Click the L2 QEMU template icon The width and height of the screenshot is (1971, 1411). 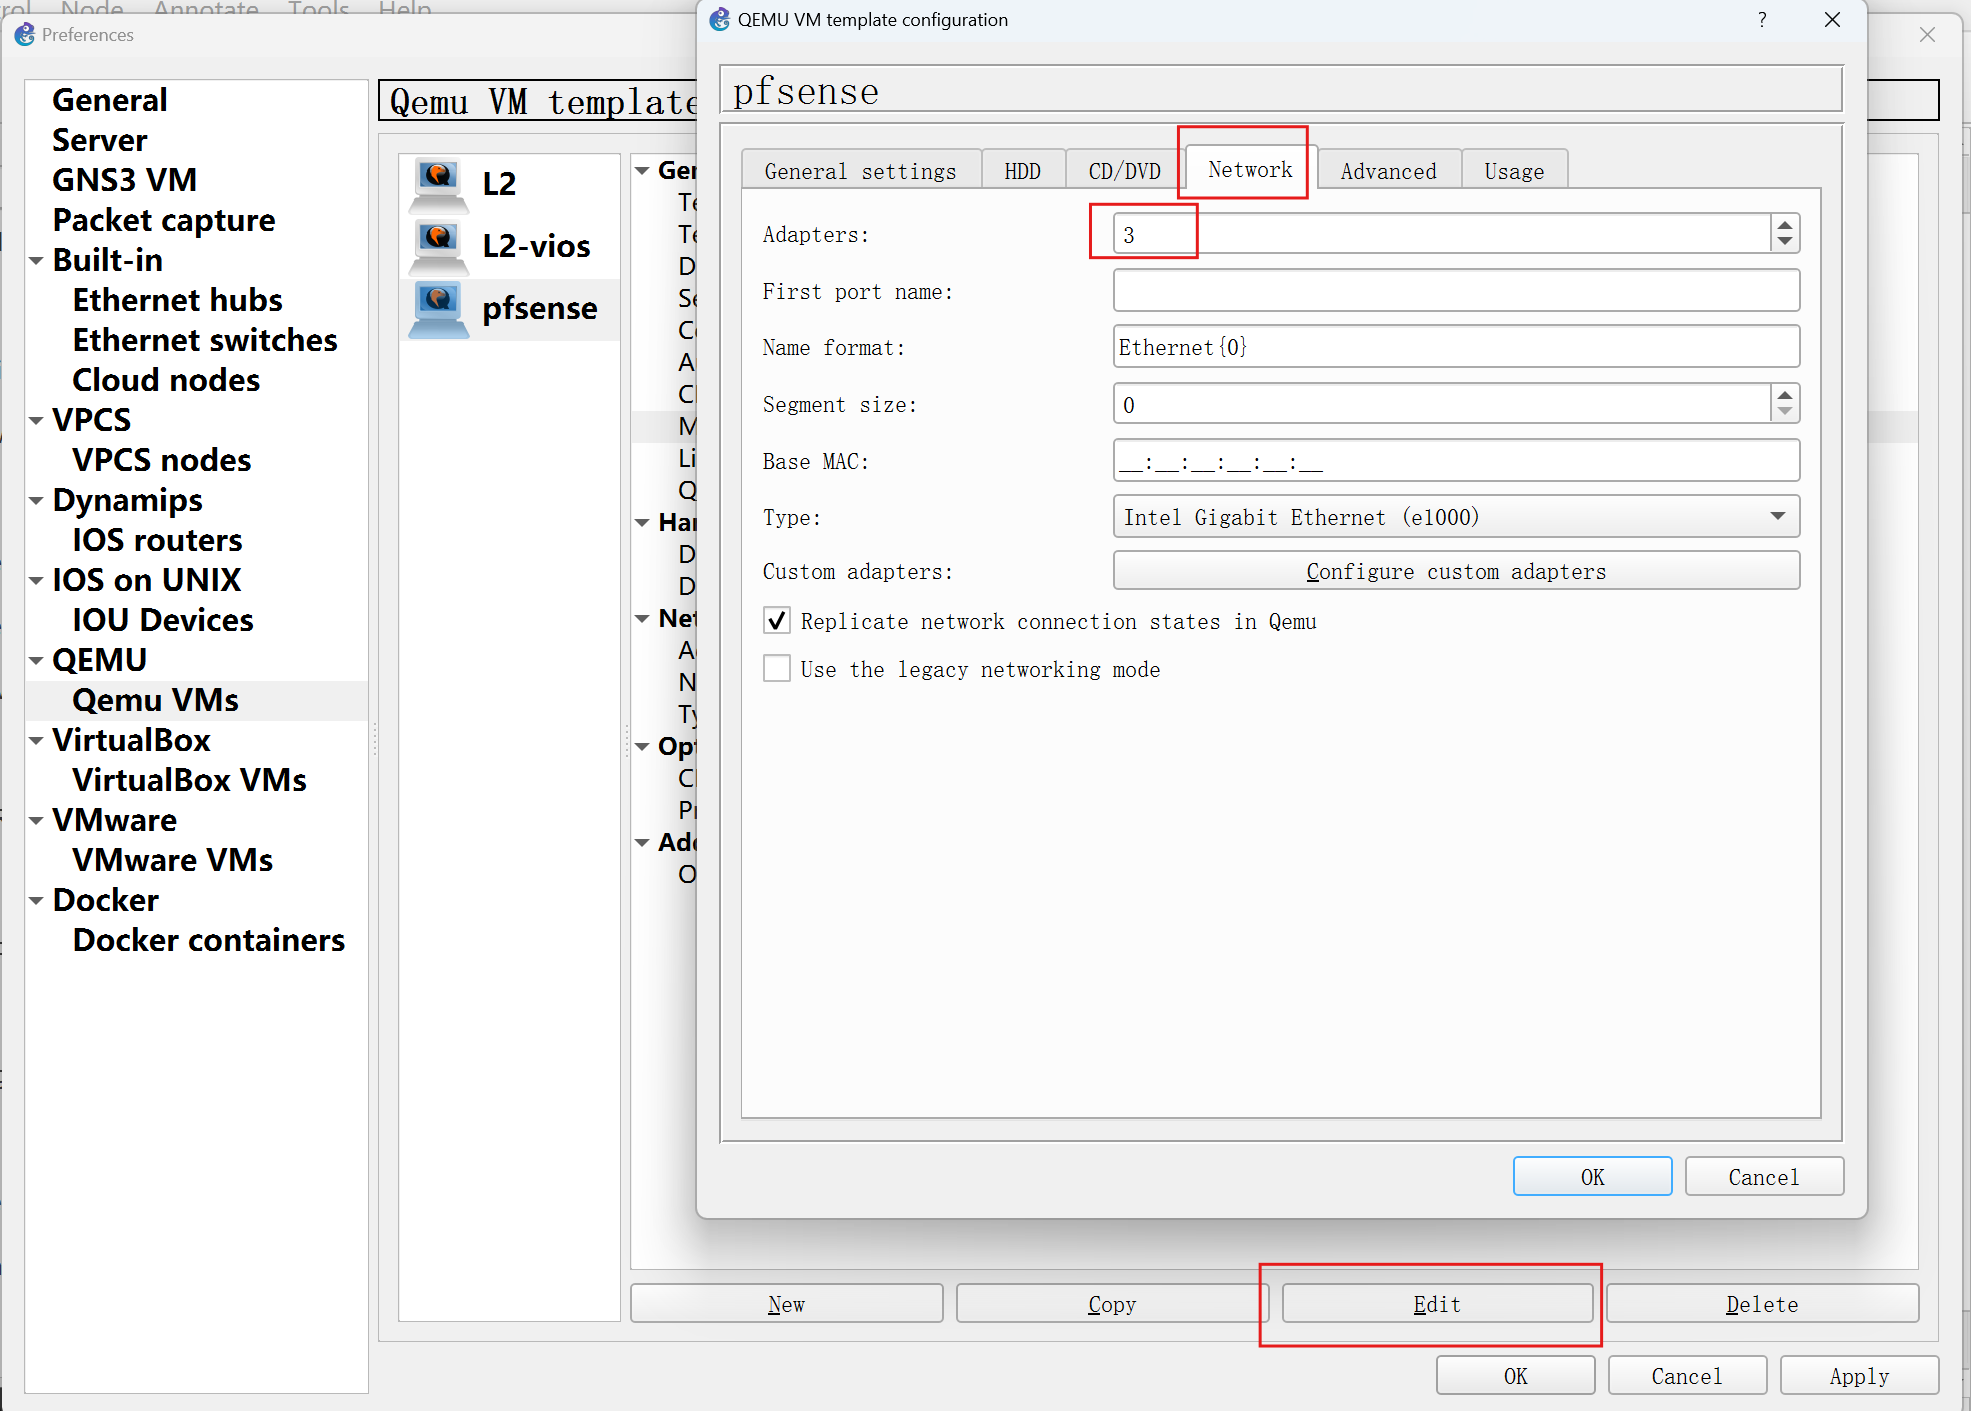pos(438,183)
